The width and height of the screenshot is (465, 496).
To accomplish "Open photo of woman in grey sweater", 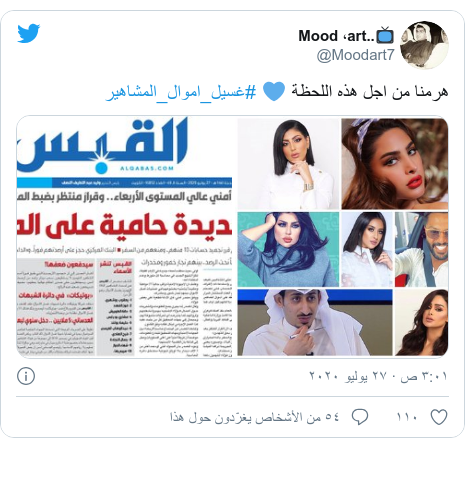I will pyautogui.click(x=288, y=249).
